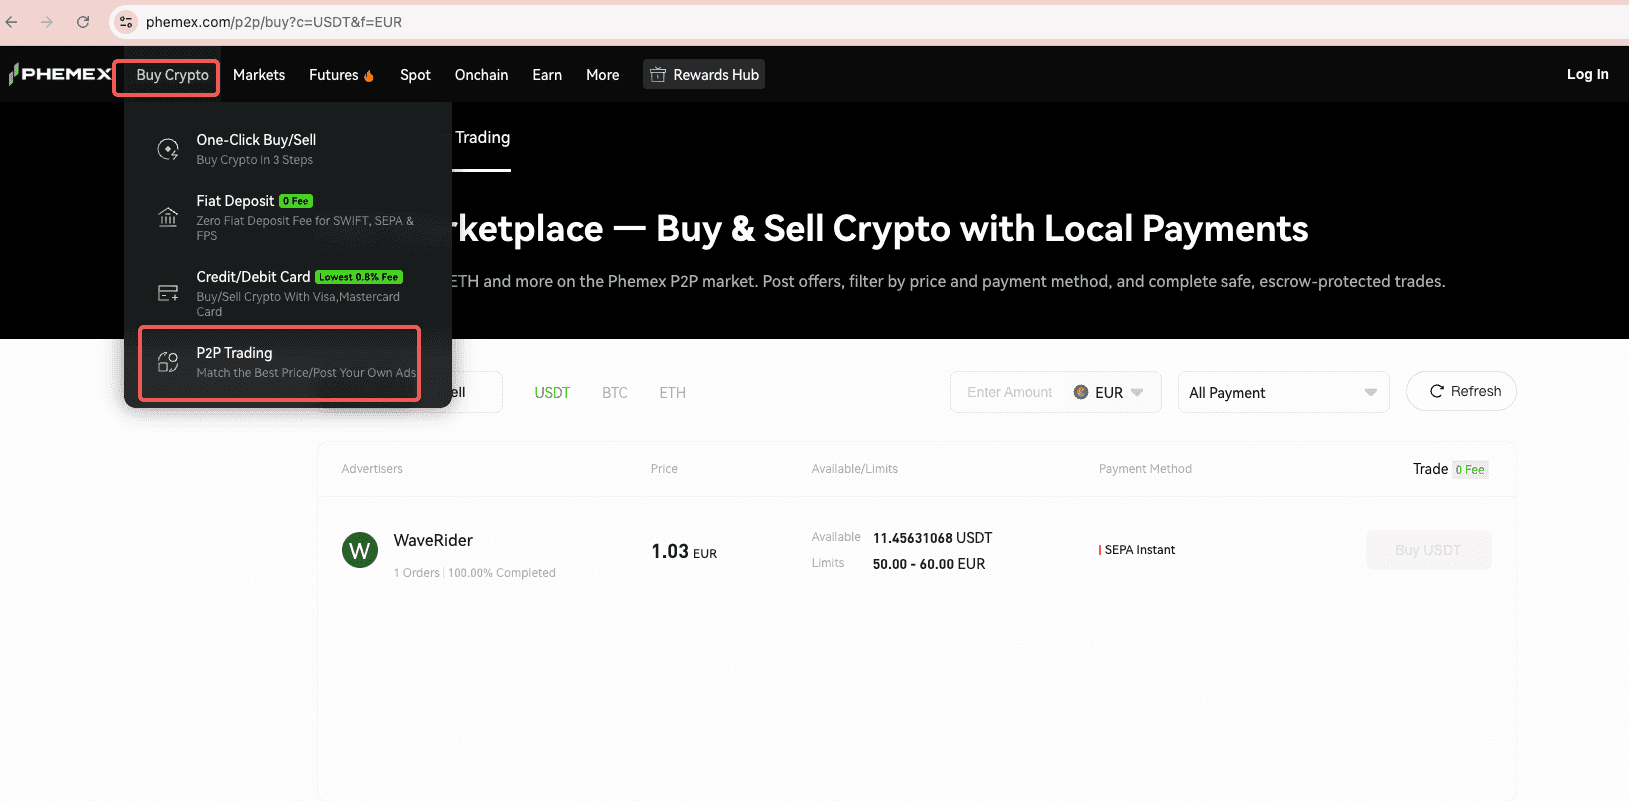The image size is (1629, 801).
Task: Click the Log In link
Action: [1587, 74]
